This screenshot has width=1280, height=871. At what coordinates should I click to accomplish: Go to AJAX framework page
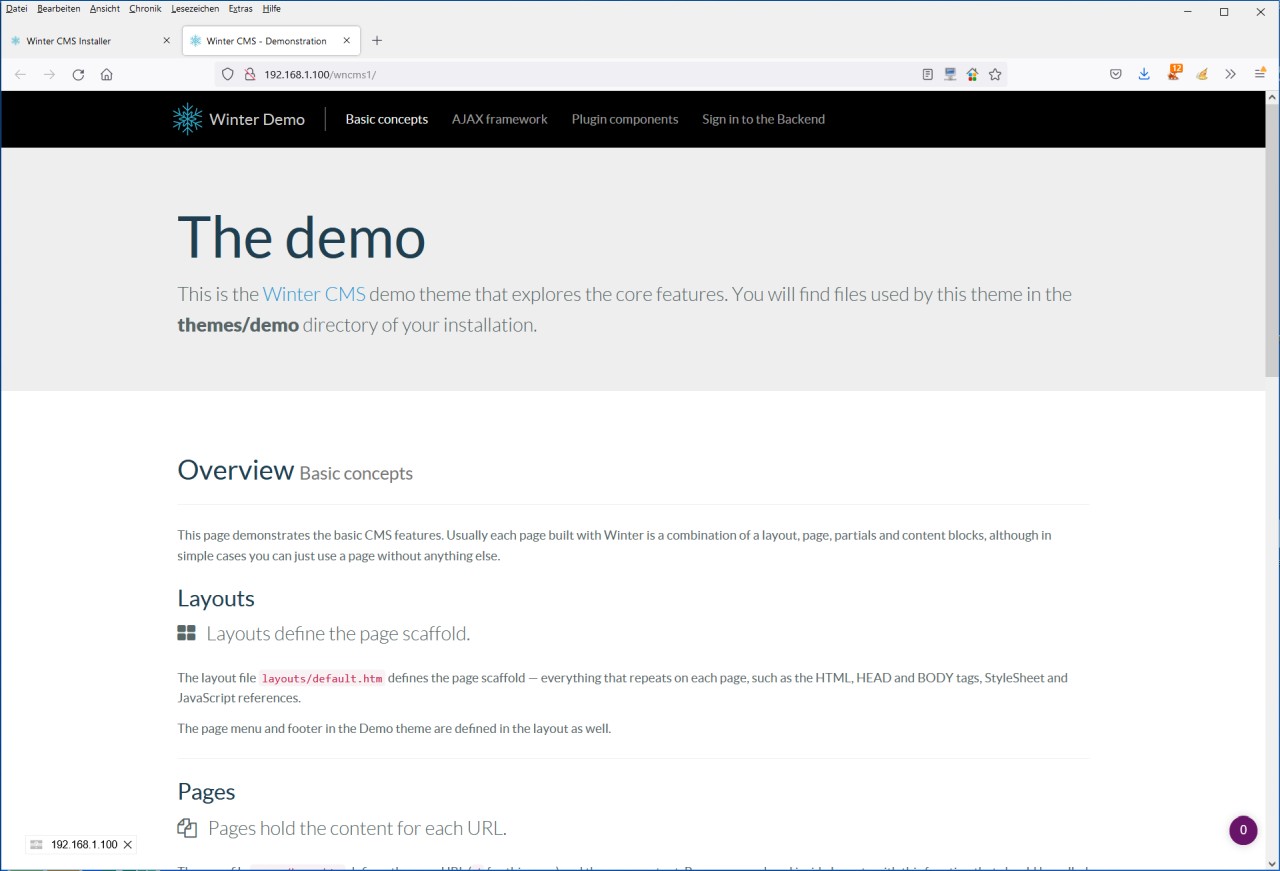(x=499, y=119)
